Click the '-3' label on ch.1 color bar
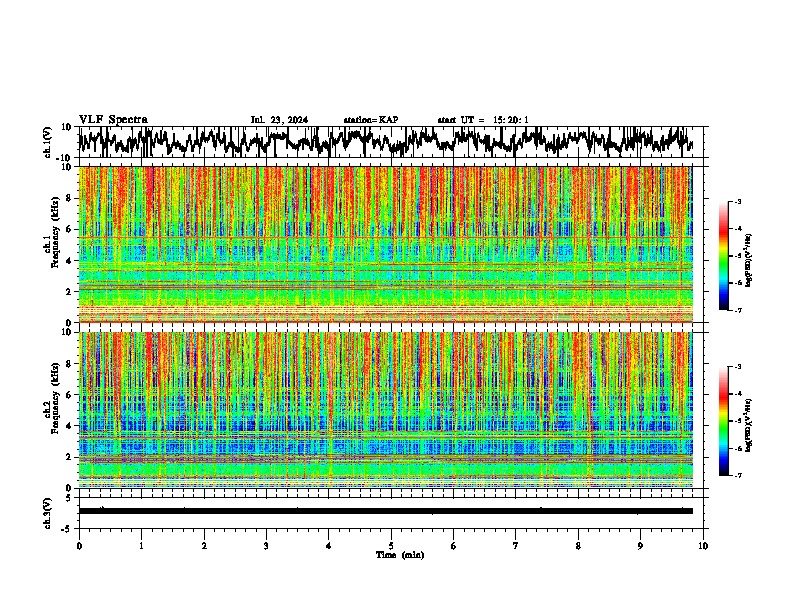792x612 pixels. click(x=737, y=201)
